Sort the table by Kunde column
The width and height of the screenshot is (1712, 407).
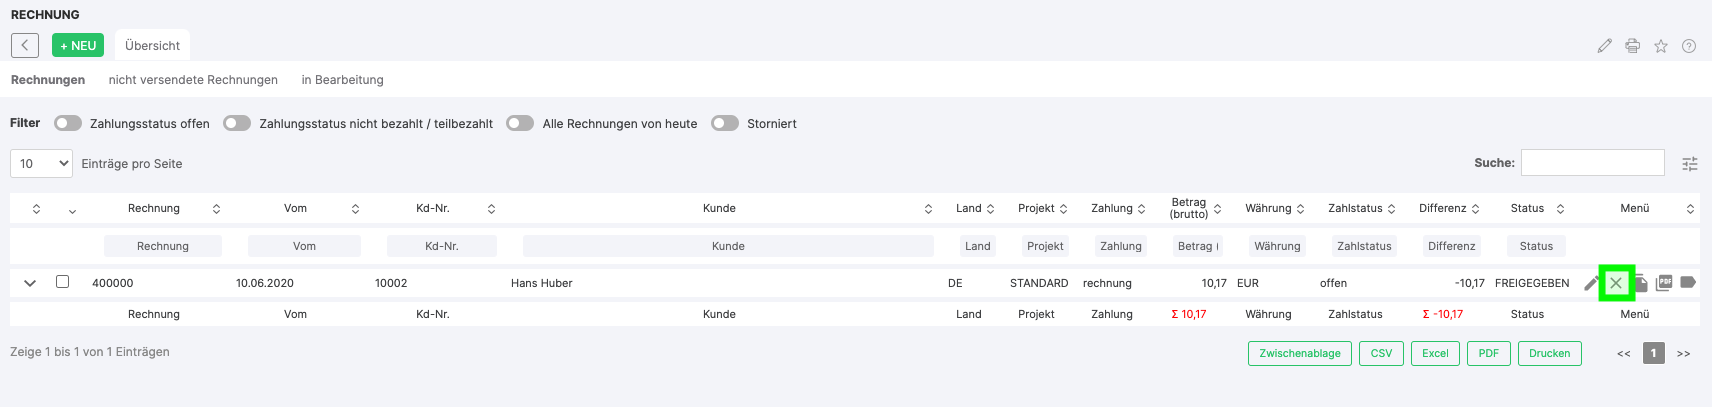(x=719, y=208)
